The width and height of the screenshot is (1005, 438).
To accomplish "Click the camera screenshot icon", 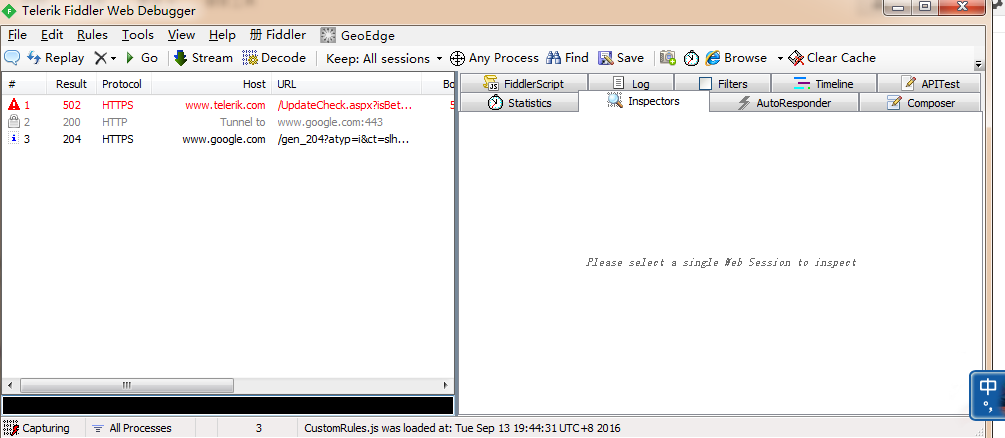I will pyautogui.click(x=668, y=58).
